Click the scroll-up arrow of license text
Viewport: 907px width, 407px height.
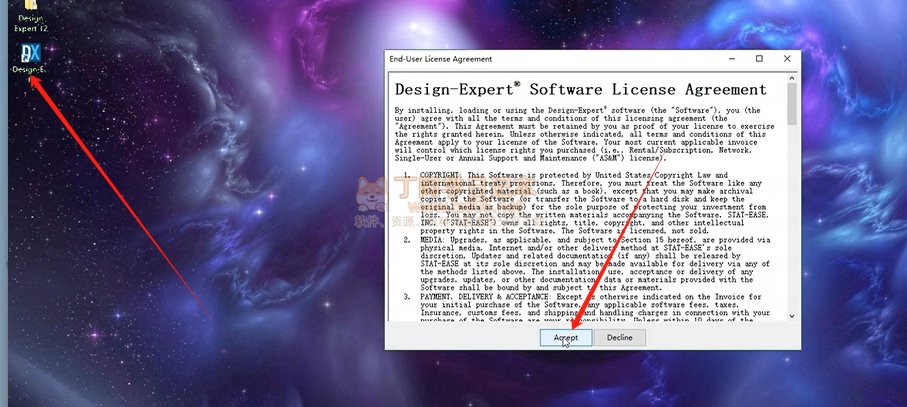pyautogui.click(x=792, y=77)
